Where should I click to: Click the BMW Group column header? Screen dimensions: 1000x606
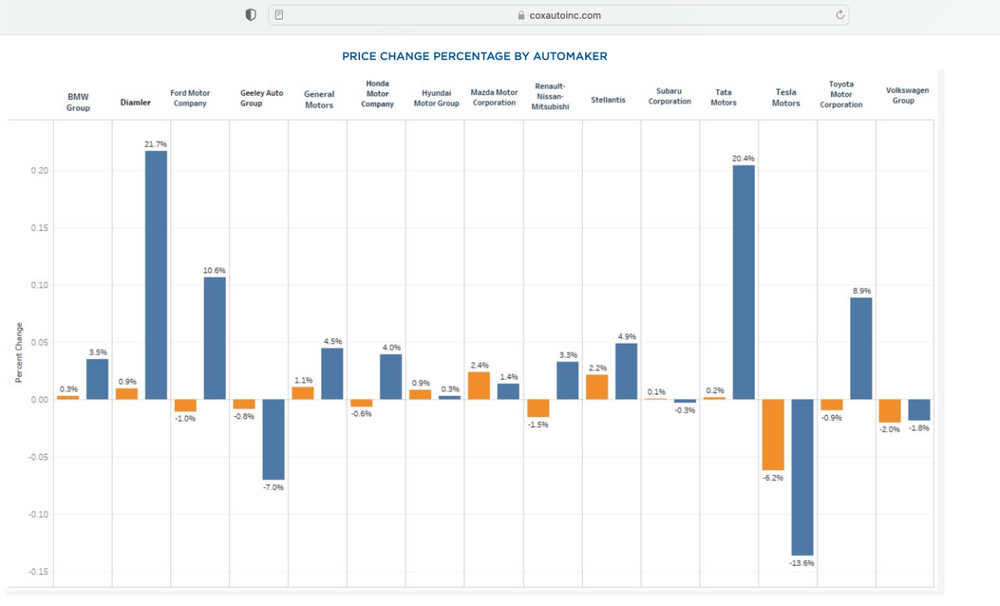pos(78,102)
